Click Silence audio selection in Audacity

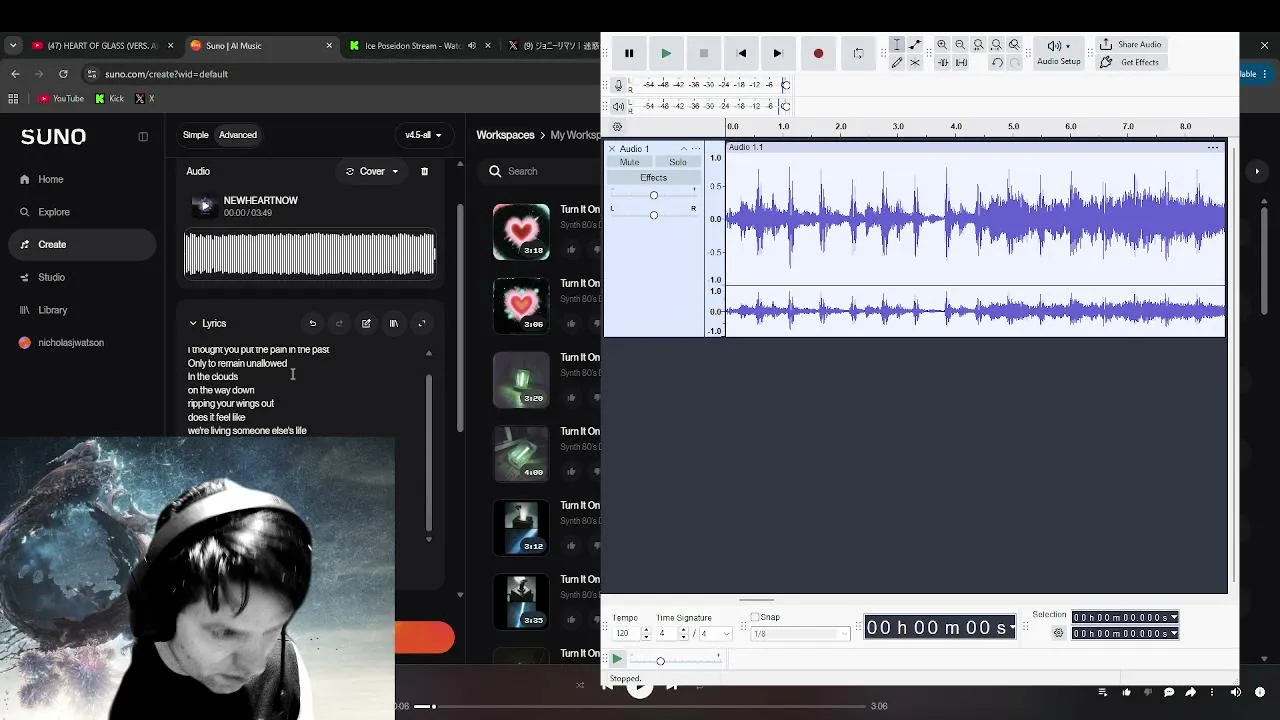961,63
